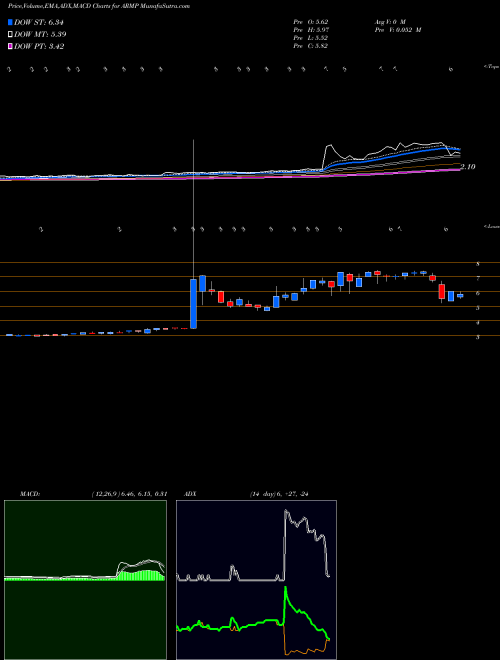Click the 'Pre H: 5.97' high value
The width and height of the screenshot is (500, 660).
pos(311,29)
